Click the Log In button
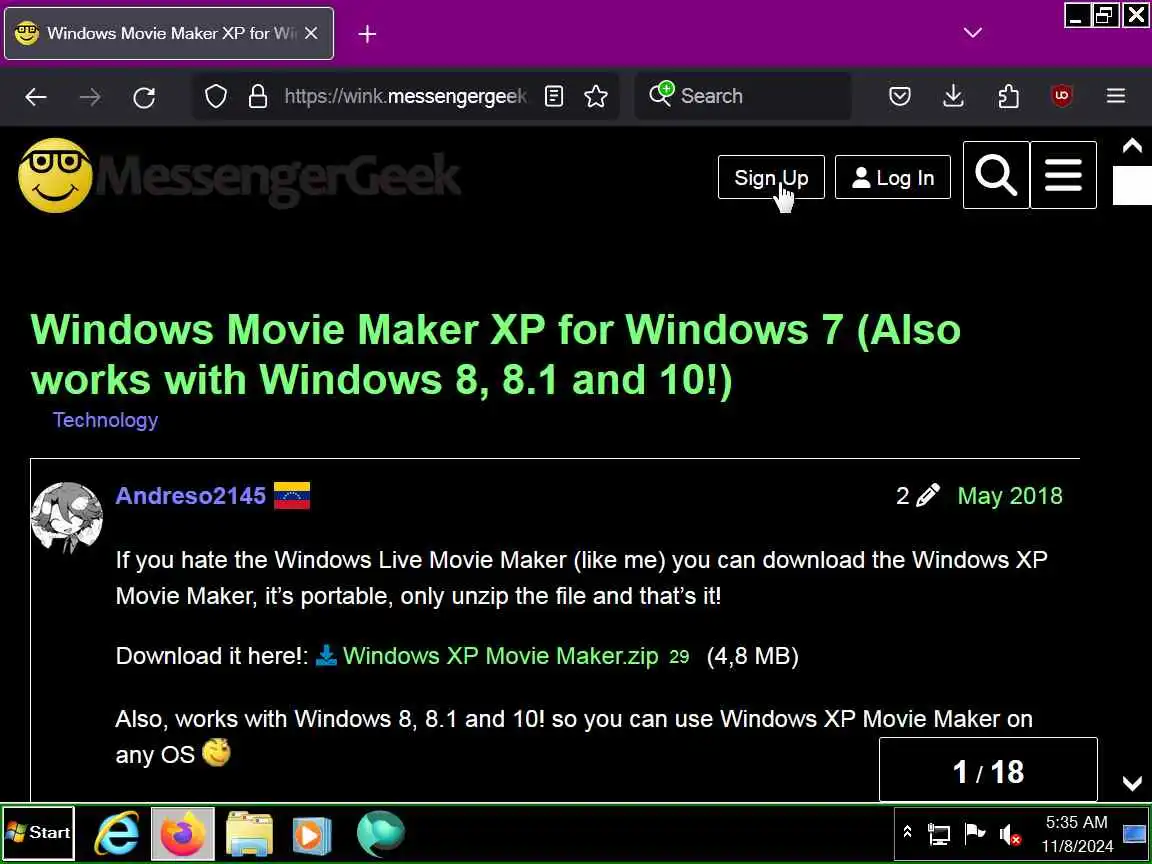 tap(893, 178)
